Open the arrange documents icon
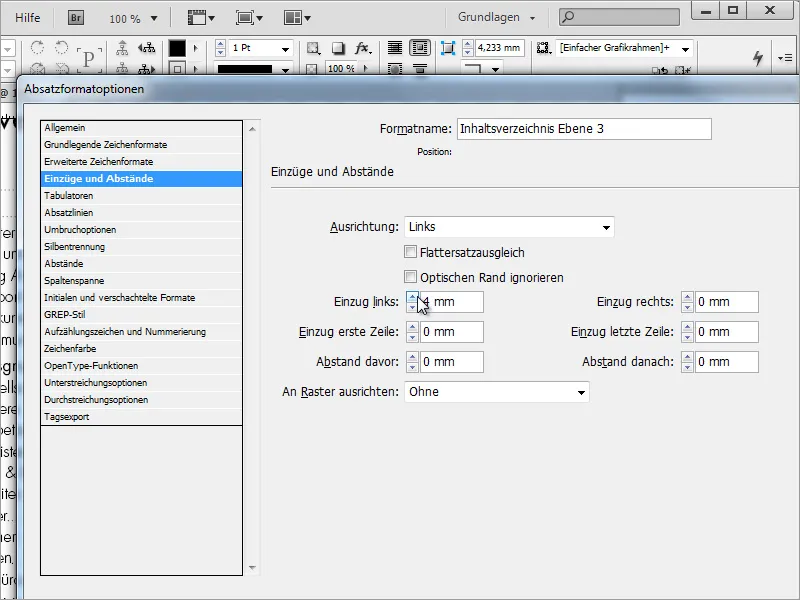 click(297, 18)
